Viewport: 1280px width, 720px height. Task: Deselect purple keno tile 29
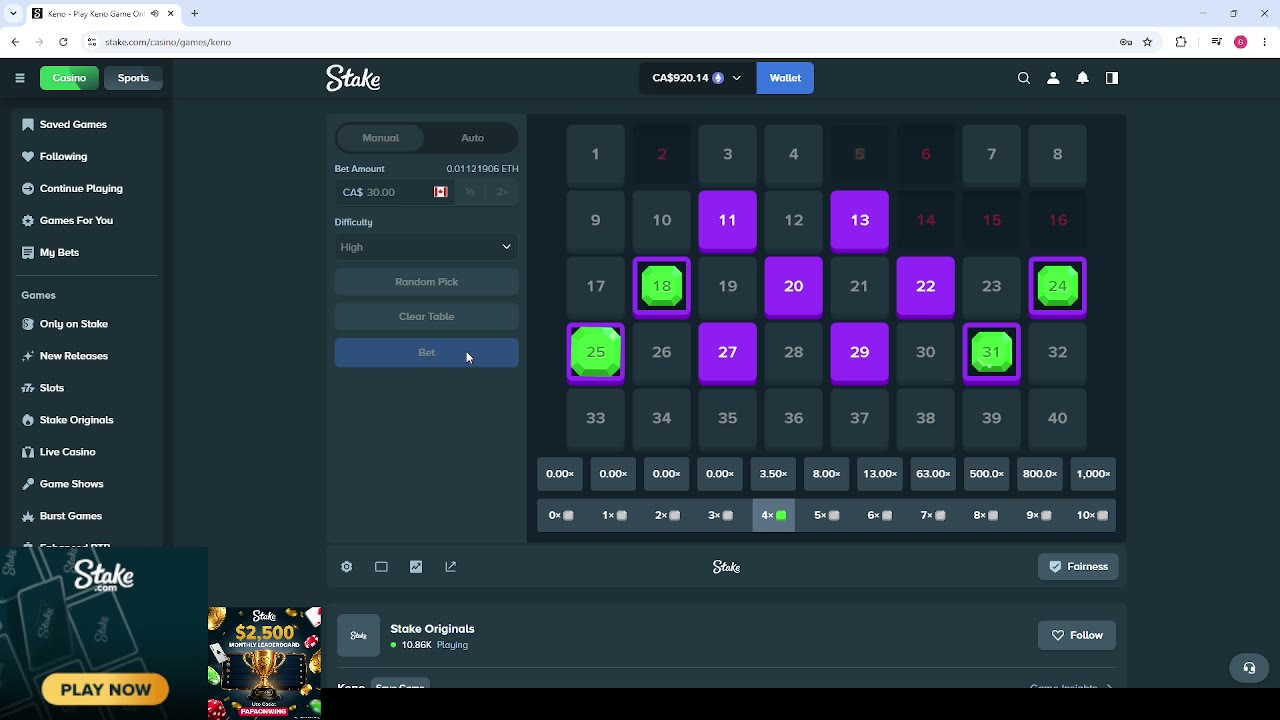pyautogui.click(x=860, y=352)
